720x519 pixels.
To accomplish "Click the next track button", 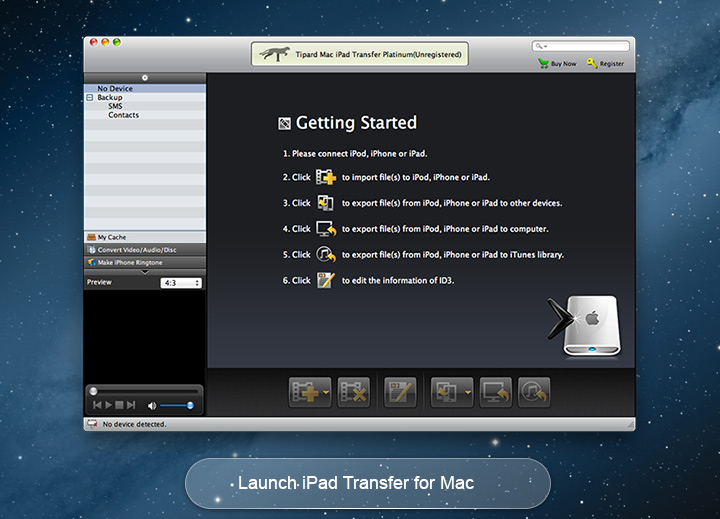I will coord(131,405).
